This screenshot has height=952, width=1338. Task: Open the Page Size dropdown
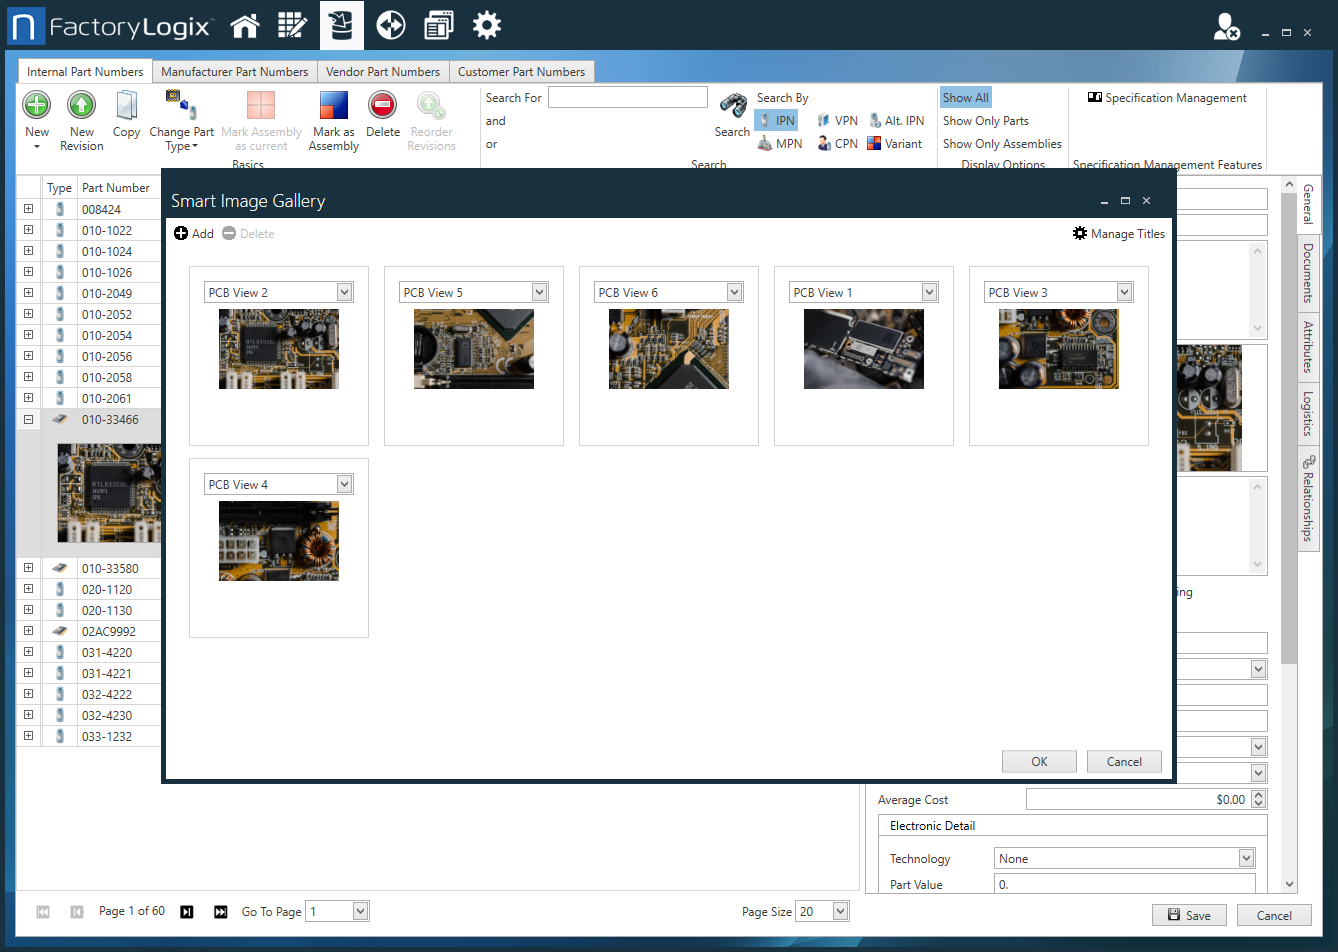[840, 911]
